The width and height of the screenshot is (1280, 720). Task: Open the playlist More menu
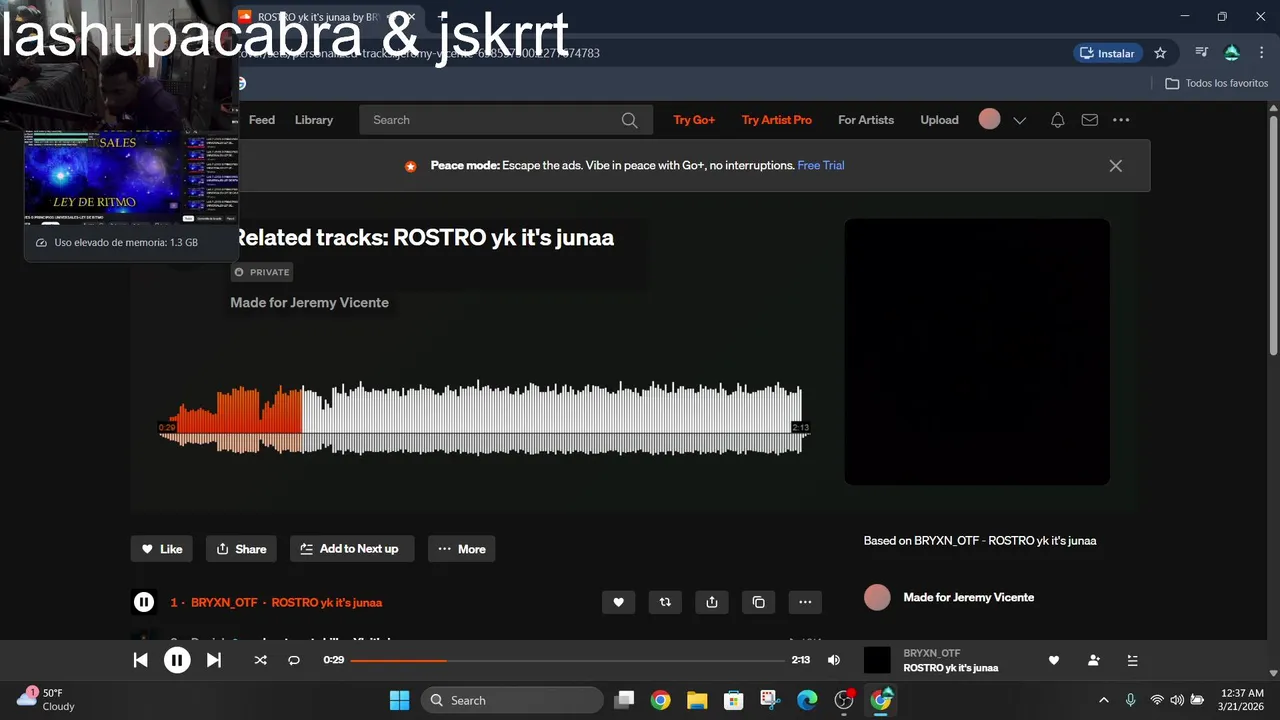pos(462,549)
